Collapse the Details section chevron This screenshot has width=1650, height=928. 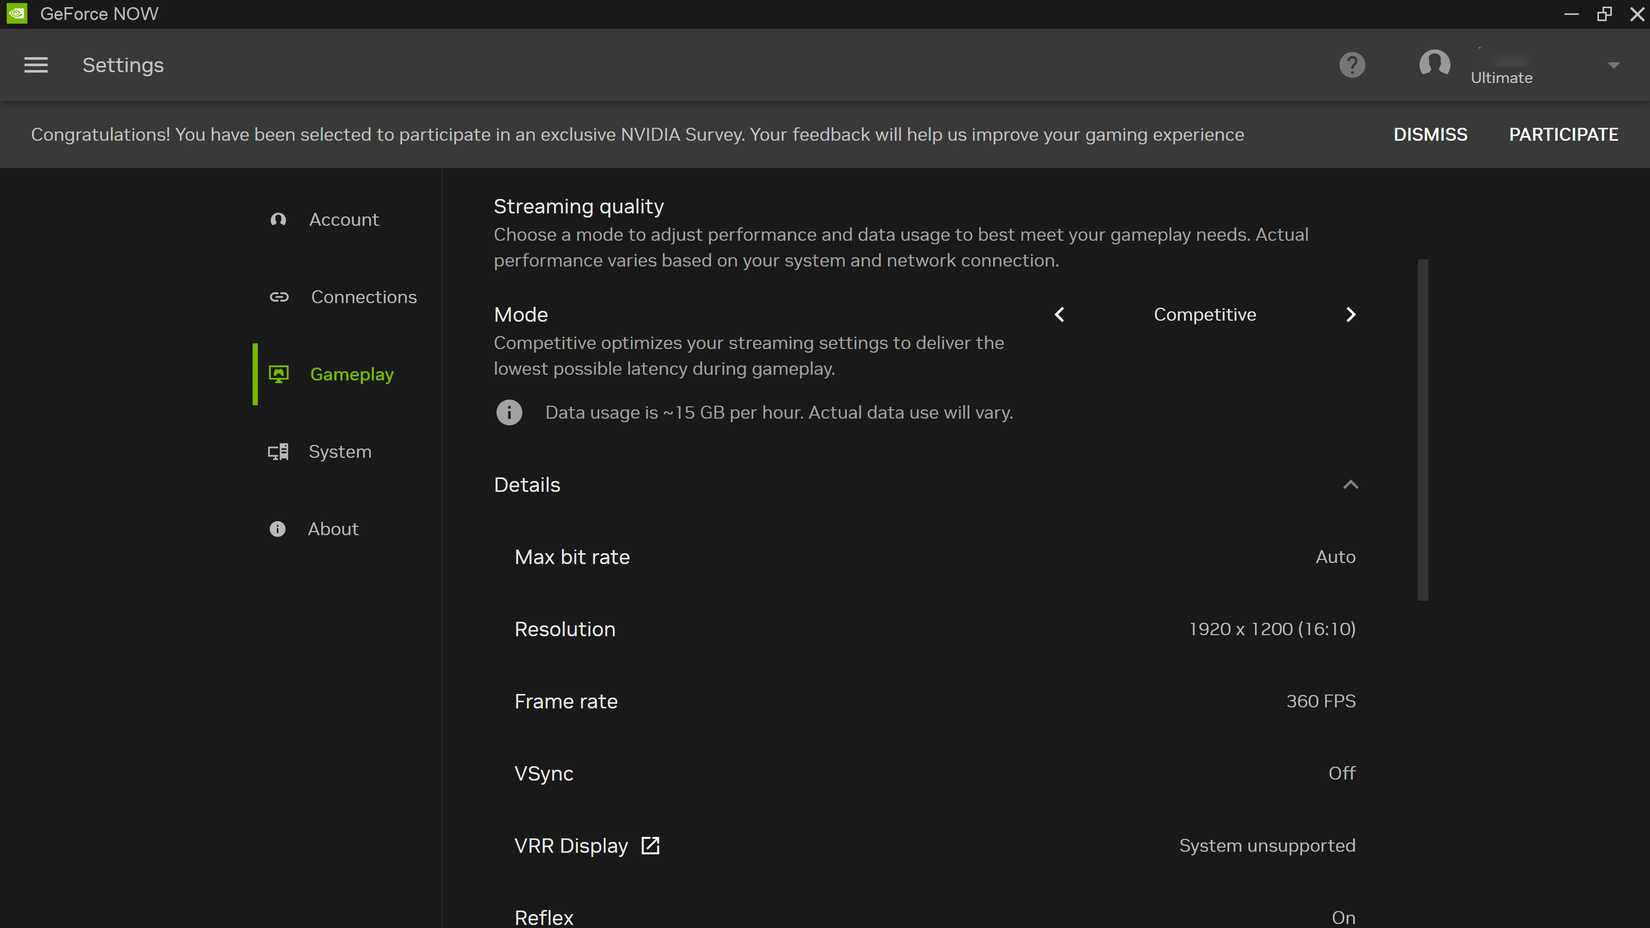pyautogui.click(x=1350, y=485)
